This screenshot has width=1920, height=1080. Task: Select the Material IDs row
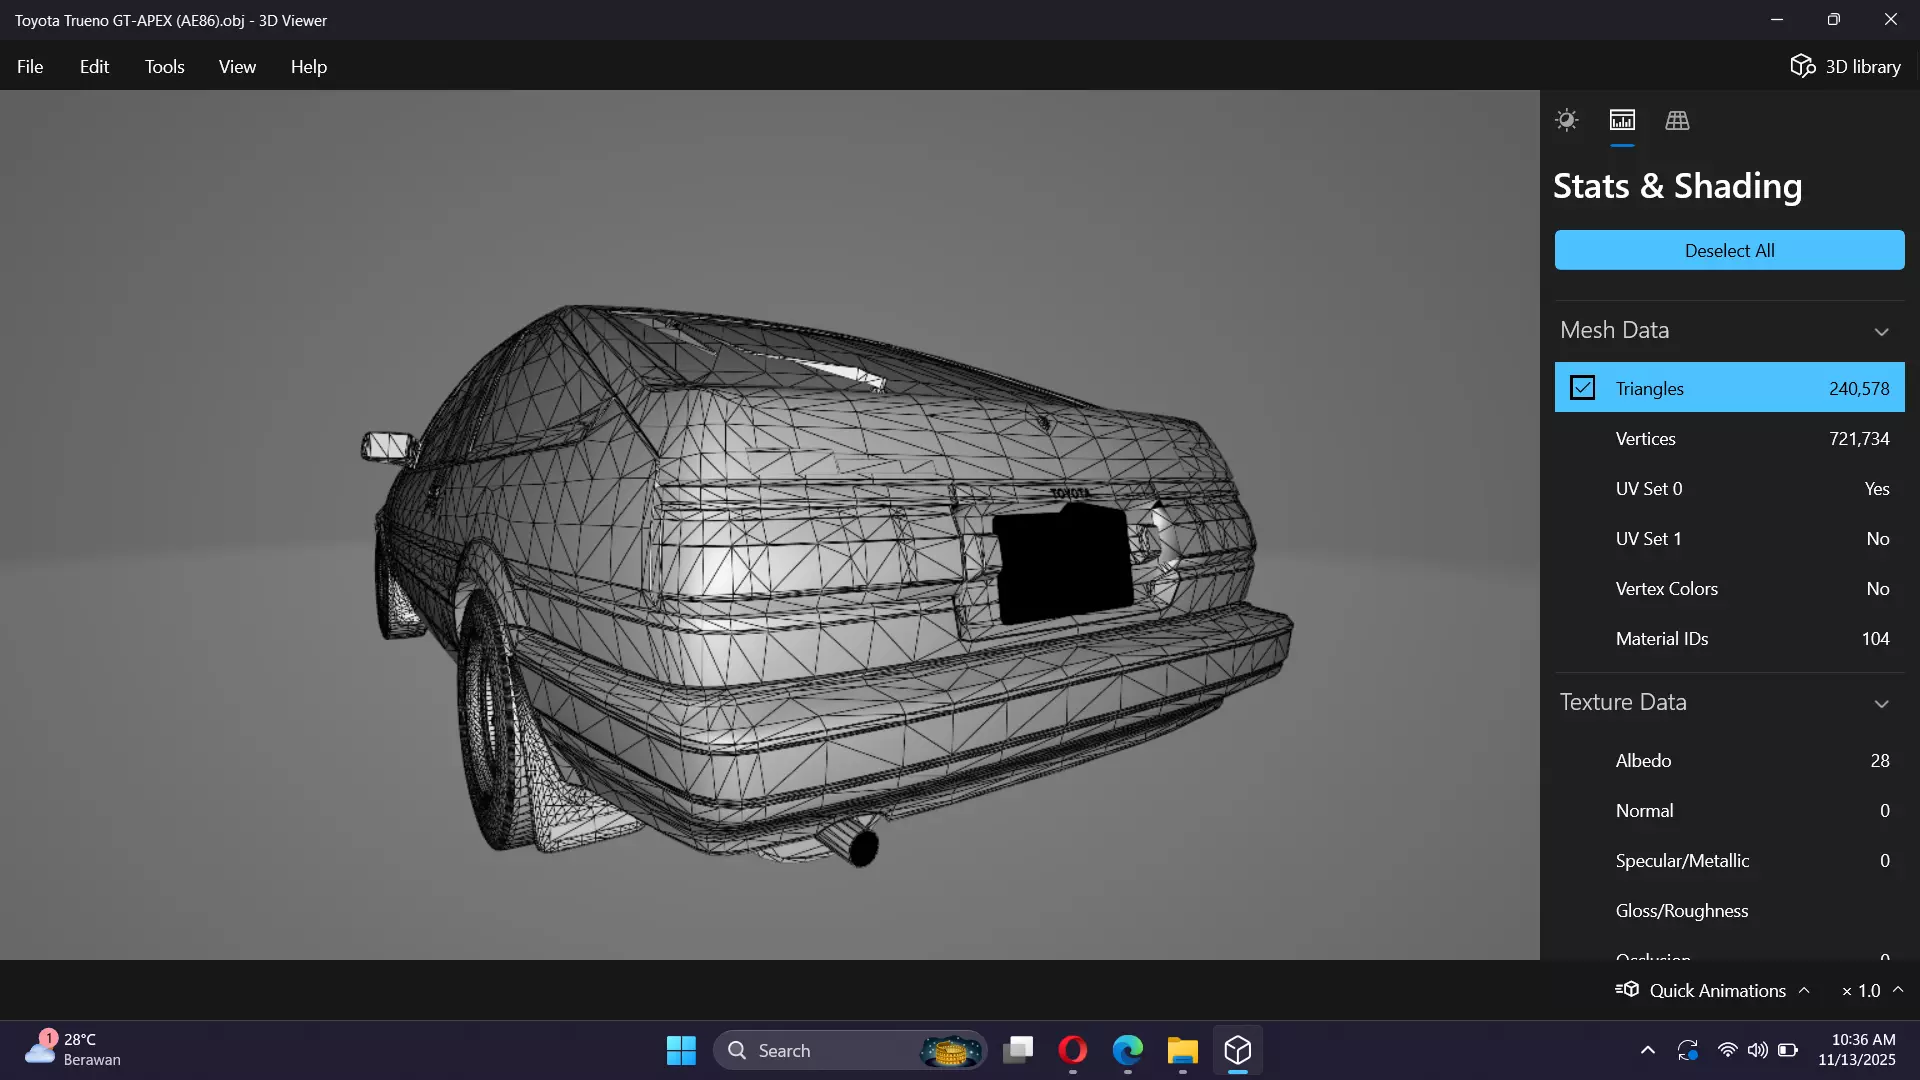1729,638
